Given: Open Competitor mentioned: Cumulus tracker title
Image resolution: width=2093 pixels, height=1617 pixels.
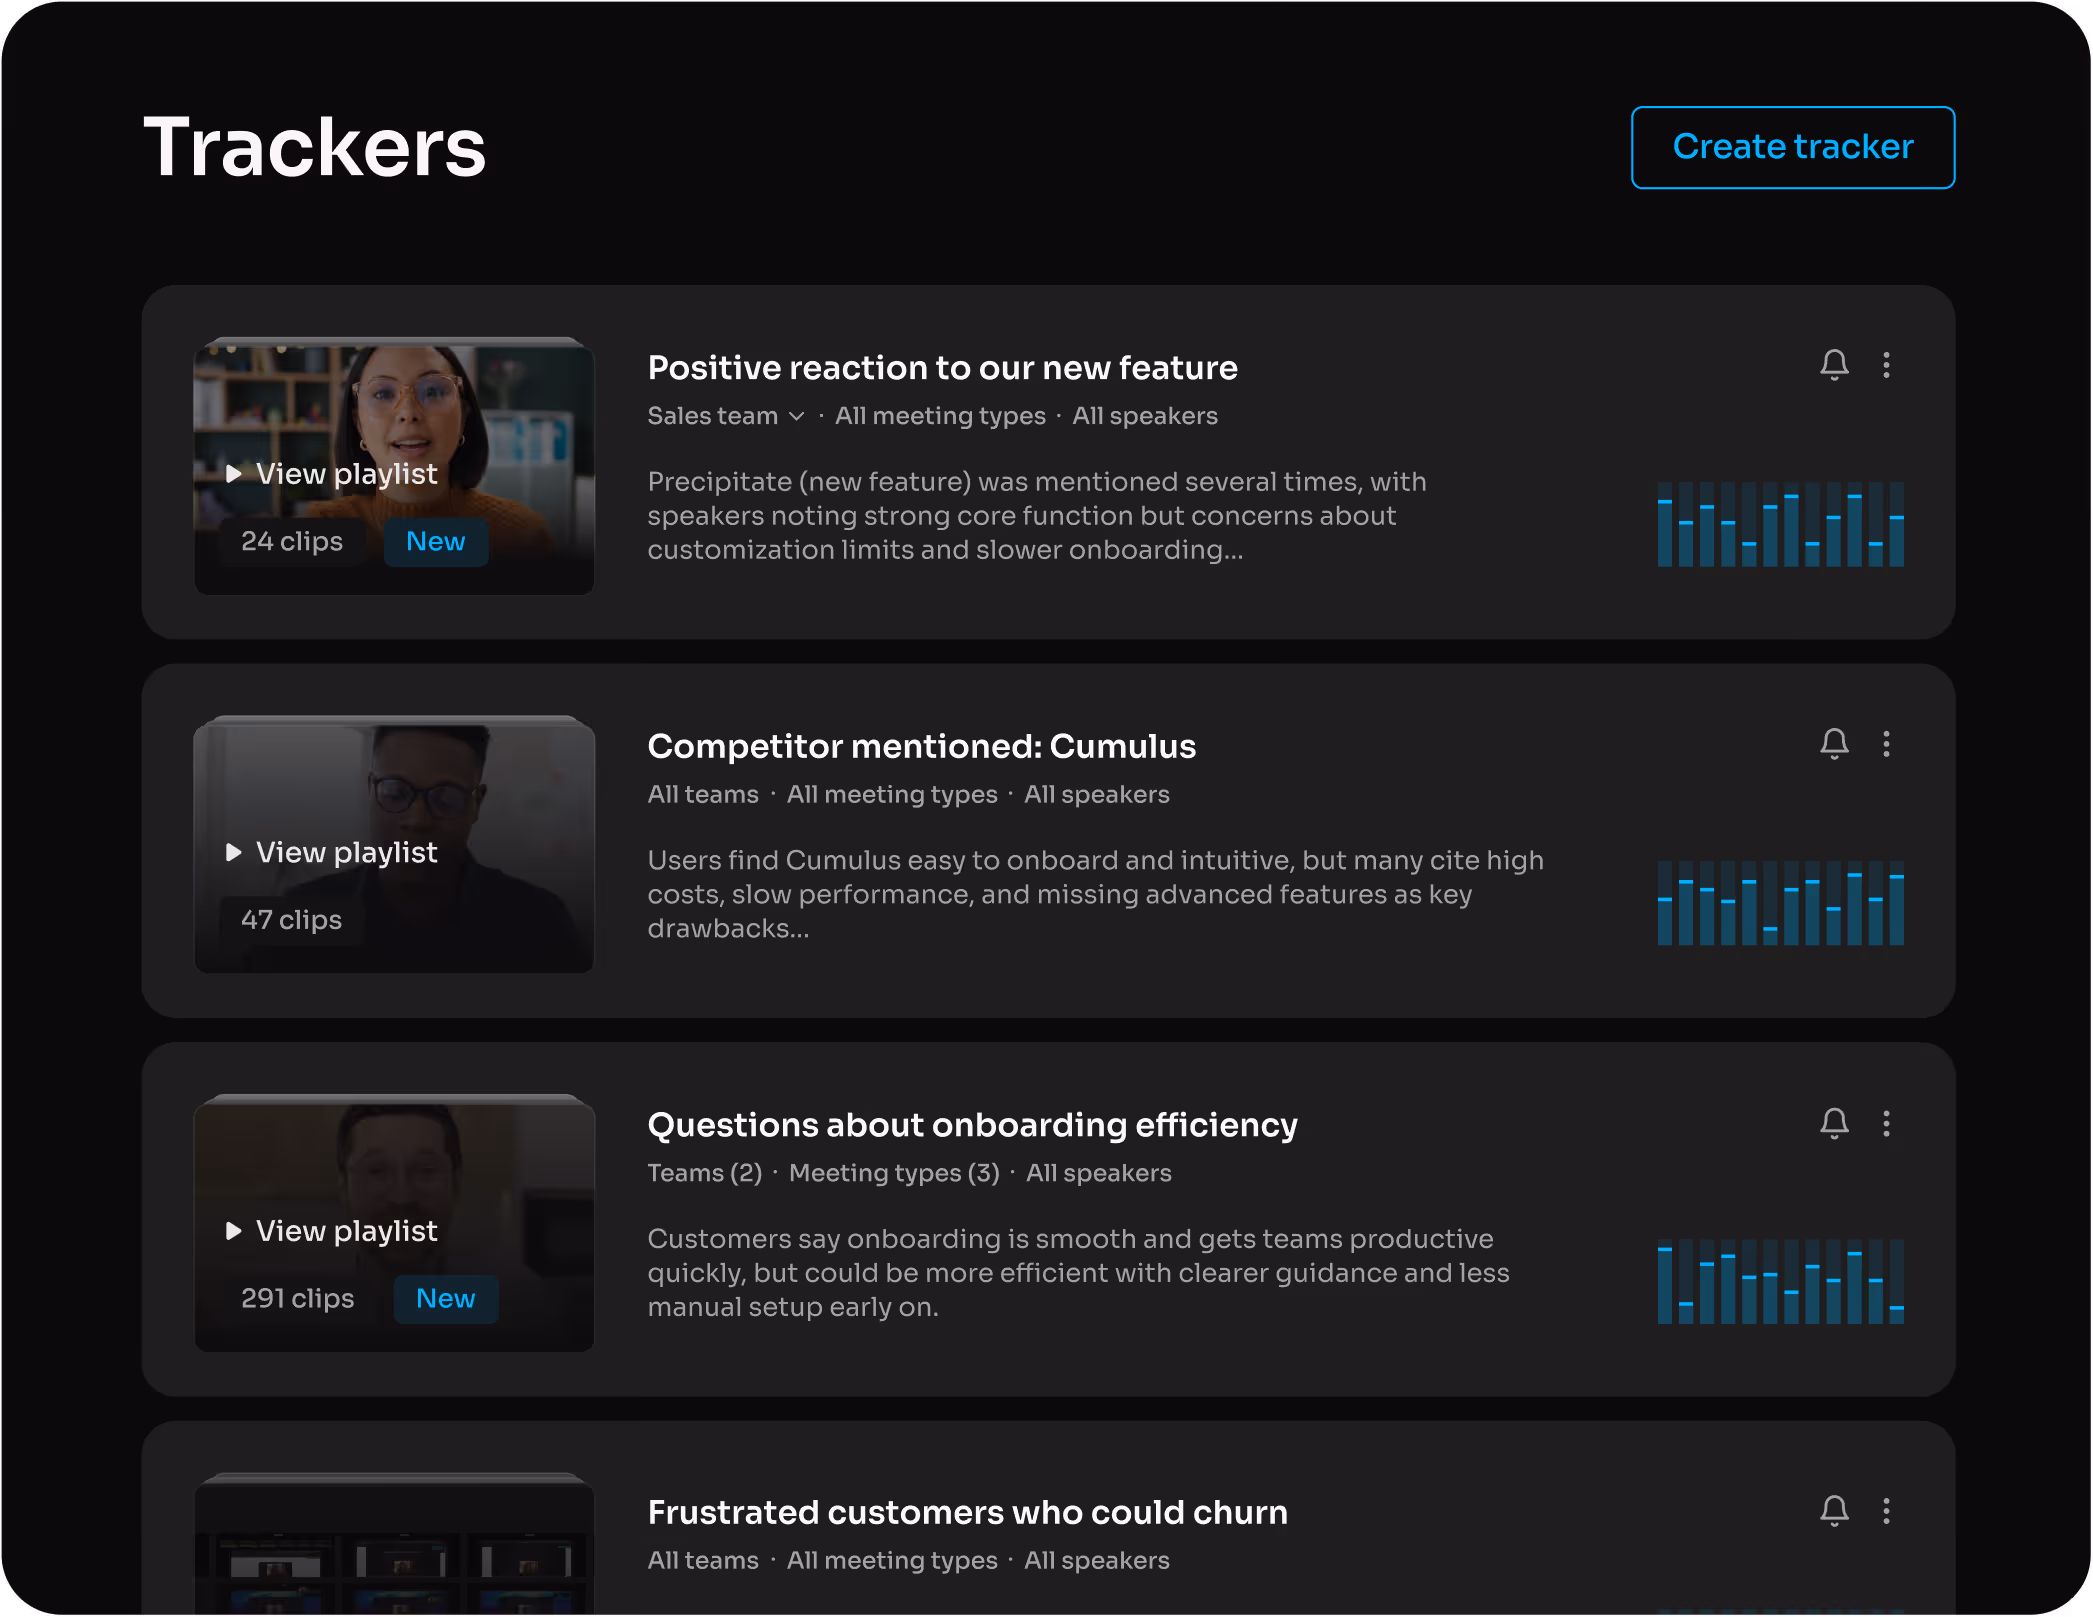Looking at the screenshot, I should [x=921, y=747].
